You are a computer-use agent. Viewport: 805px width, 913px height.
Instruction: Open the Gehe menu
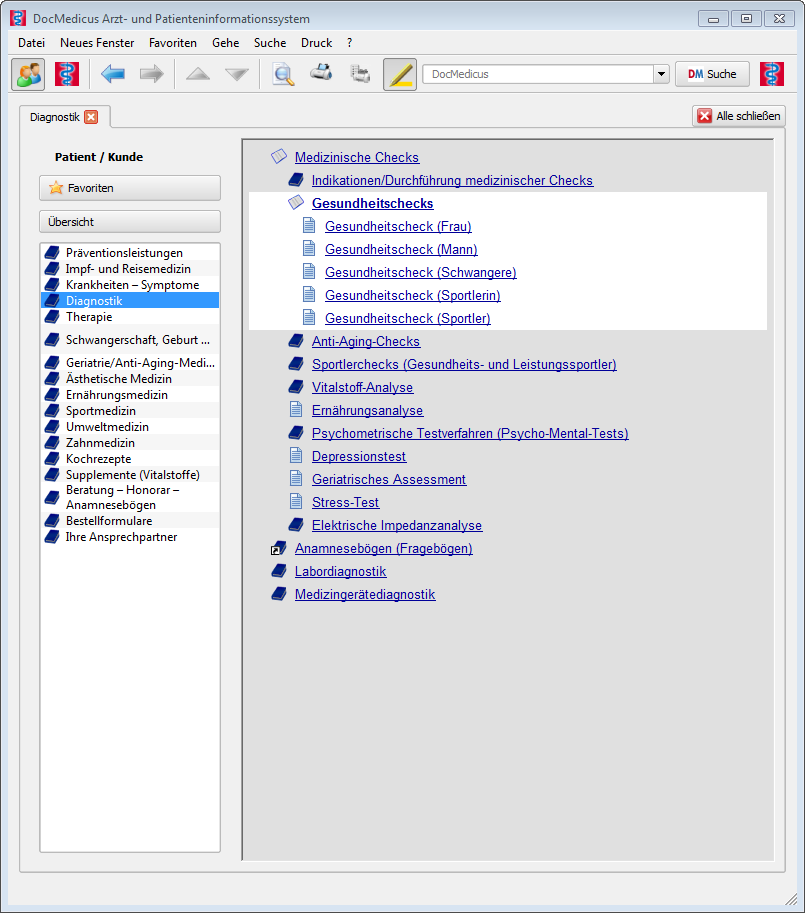coord(226,43)
